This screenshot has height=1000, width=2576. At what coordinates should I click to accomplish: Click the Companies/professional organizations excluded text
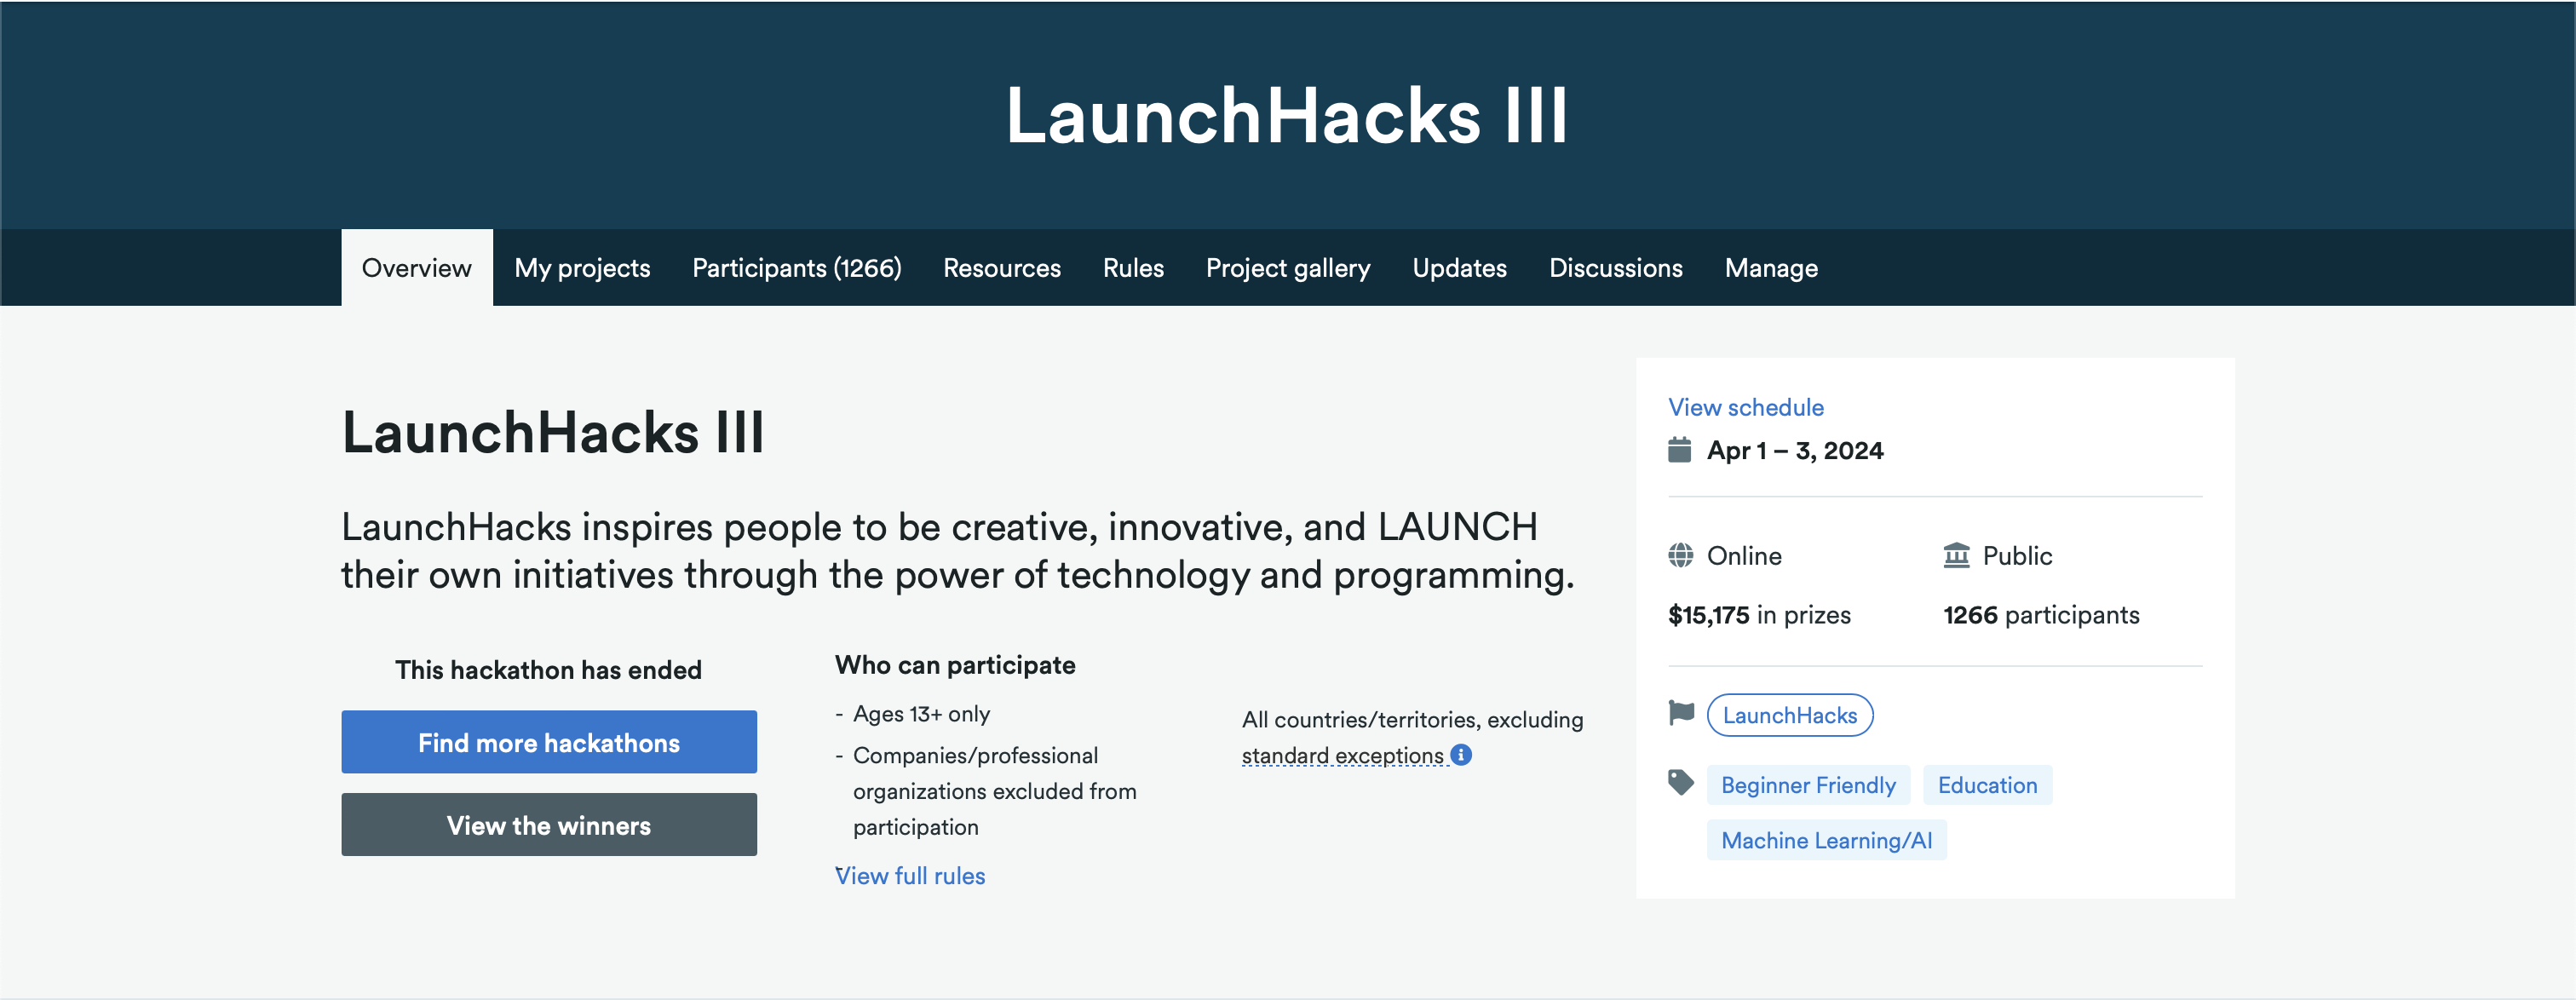[x=995, y=791]
